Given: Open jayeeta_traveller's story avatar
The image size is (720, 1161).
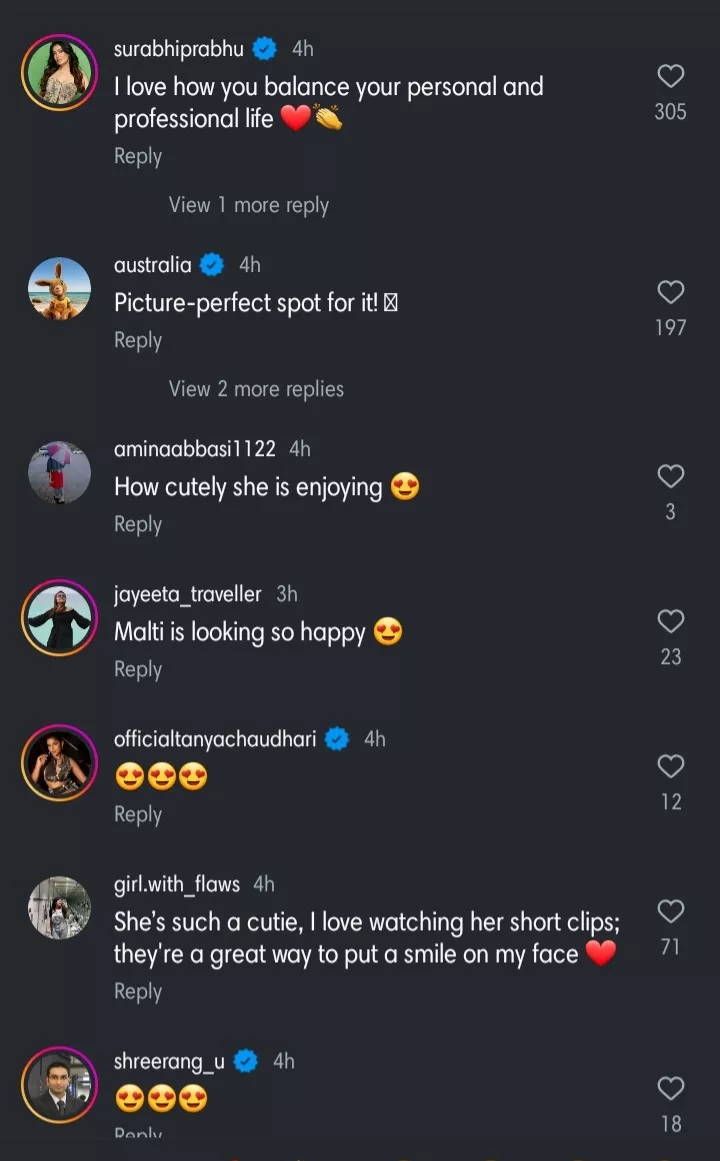Looking at the screenshot, I should (x=59, y=618).
